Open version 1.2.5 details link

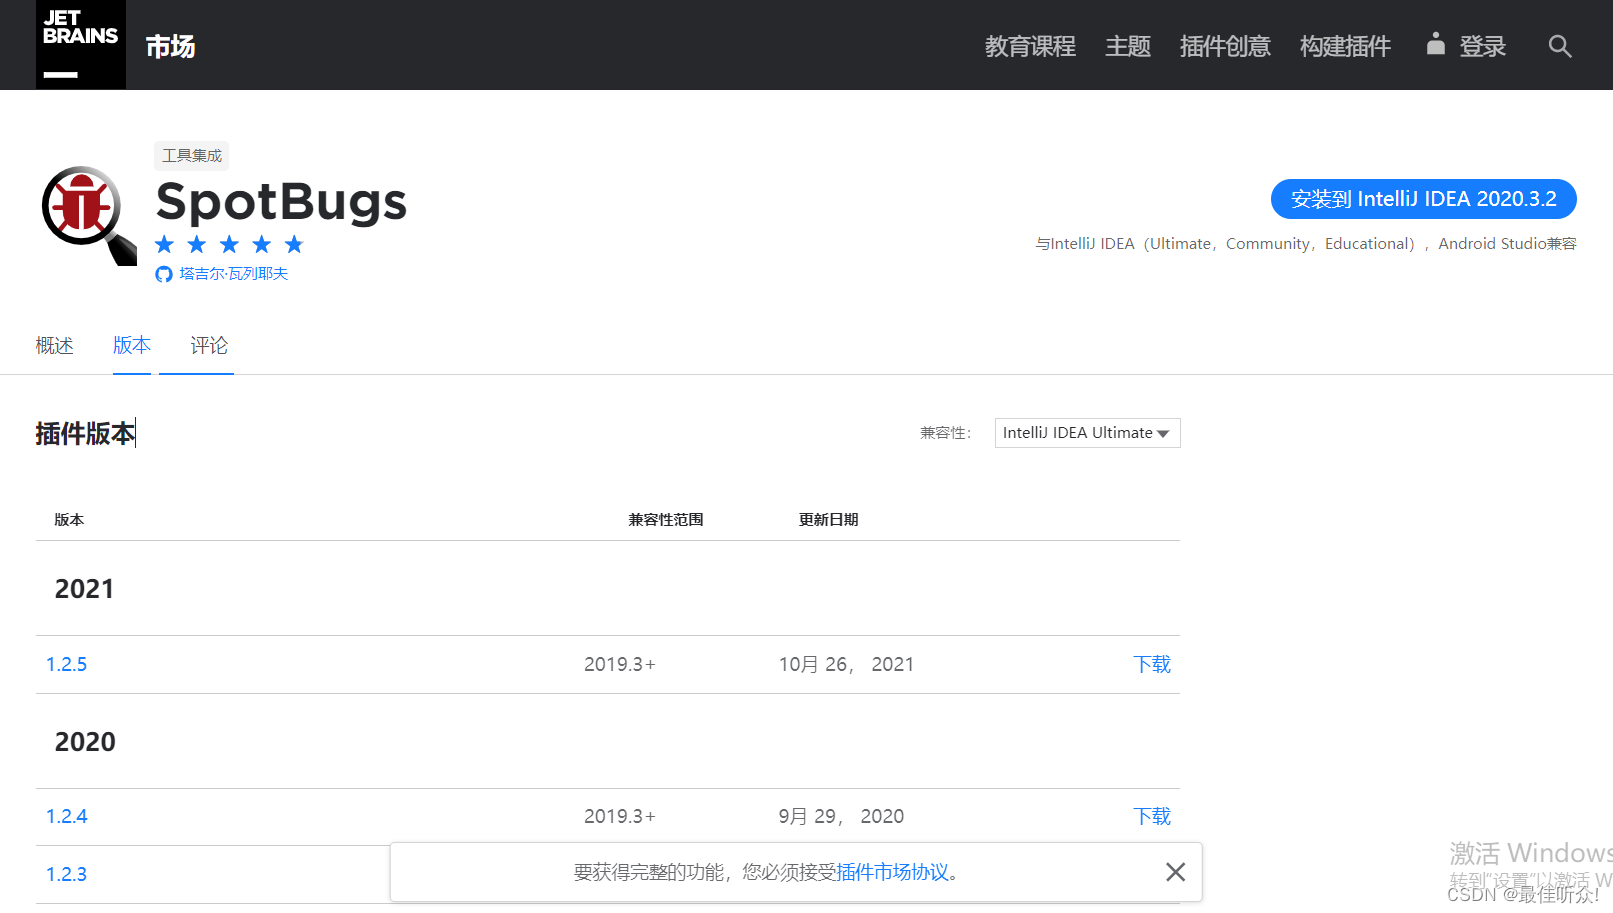click(67, 665)
